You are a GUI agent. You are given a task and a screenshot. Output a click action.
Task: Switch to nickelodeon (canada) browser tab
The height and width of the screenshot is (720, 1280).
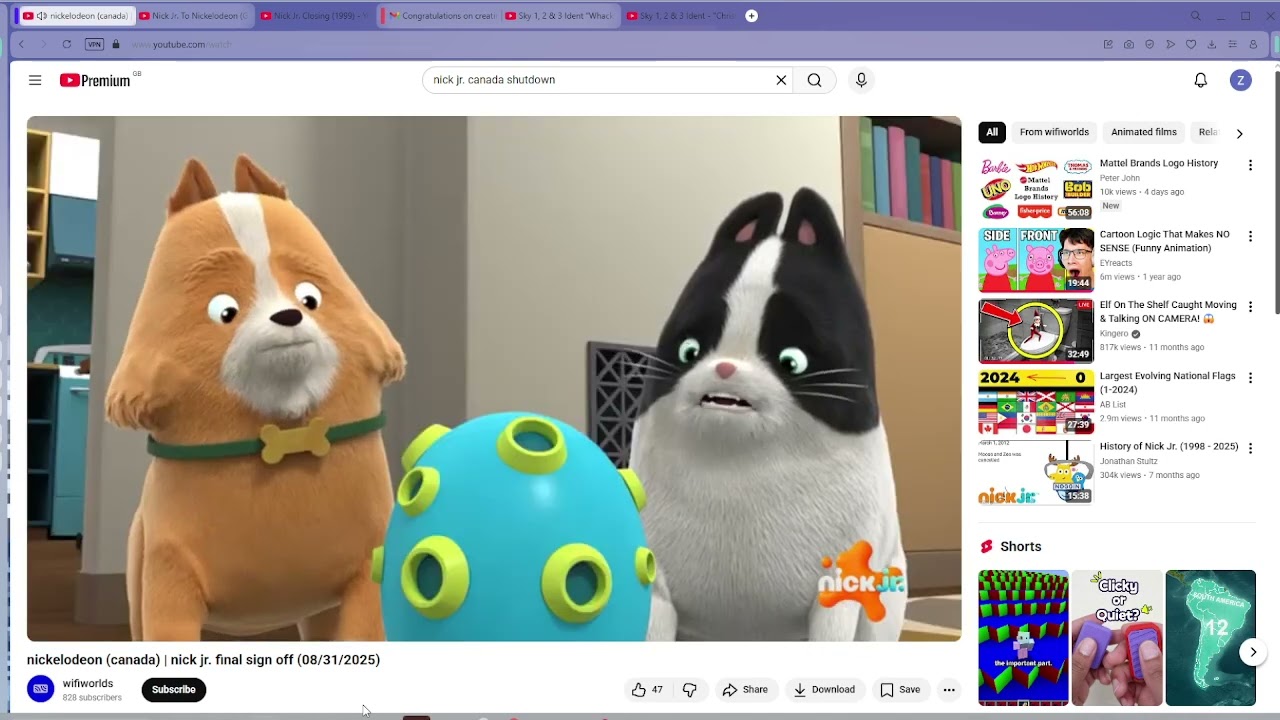point(76,16)
